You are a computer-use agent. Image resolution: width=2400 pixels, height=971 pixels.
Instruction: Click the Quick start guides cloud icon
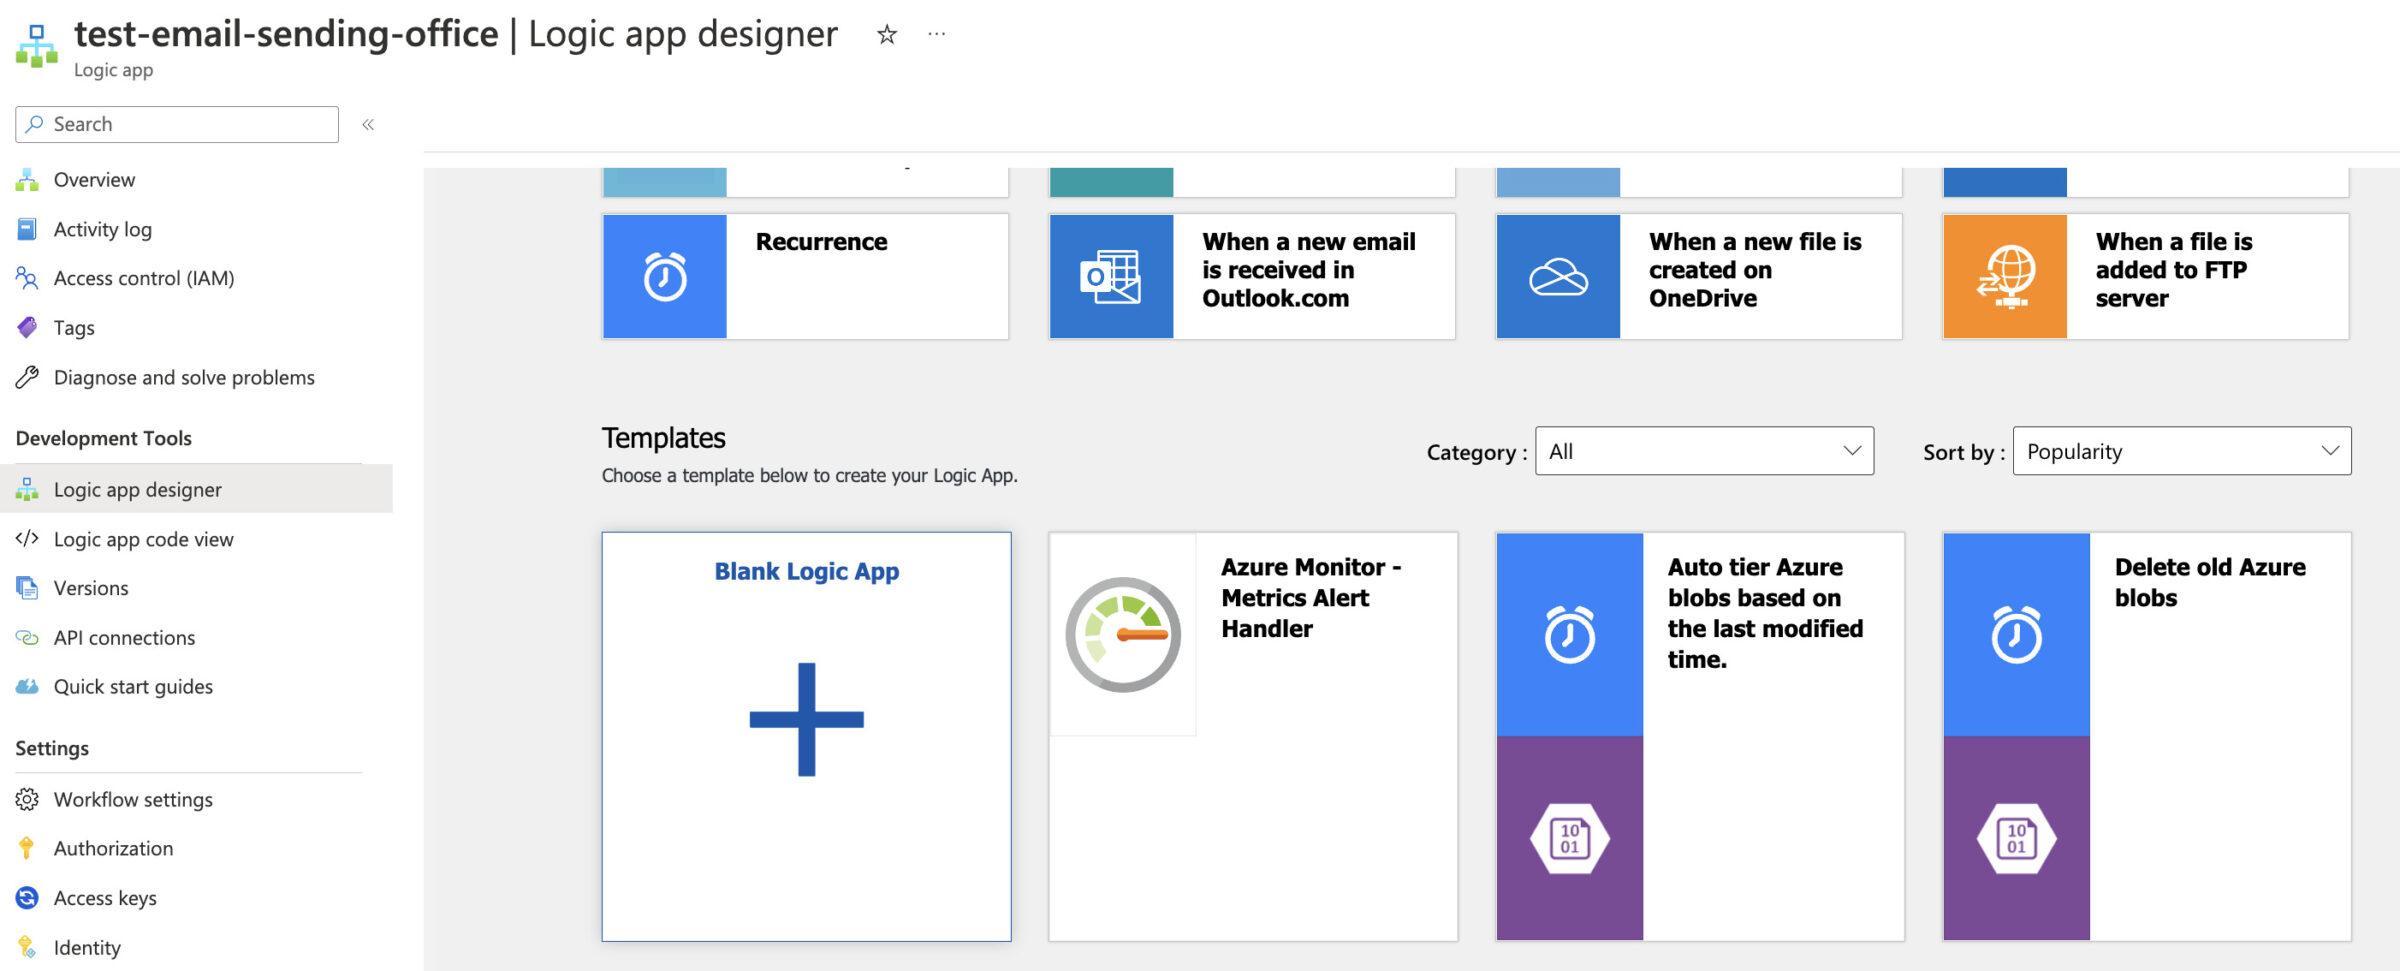[27, 686]
